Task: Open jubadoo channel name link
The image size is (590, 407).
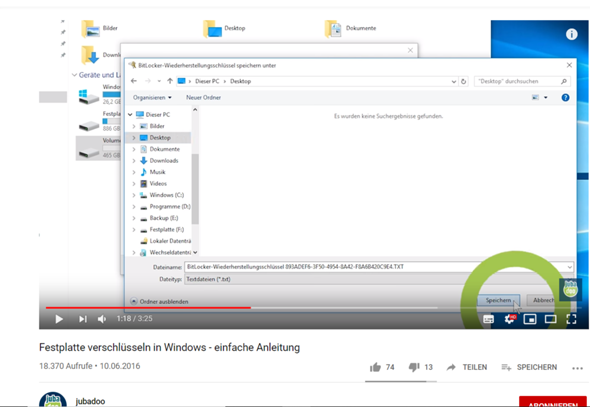Action: [90, 401]
